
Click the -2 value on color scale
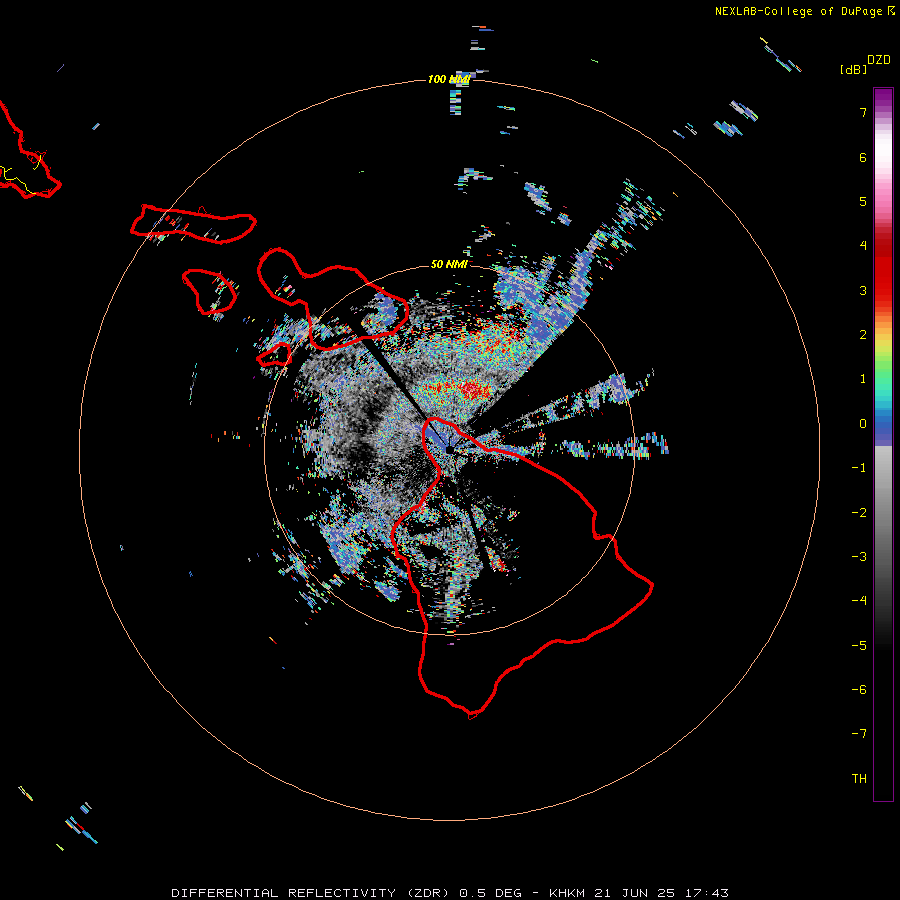tap(859, 513)
